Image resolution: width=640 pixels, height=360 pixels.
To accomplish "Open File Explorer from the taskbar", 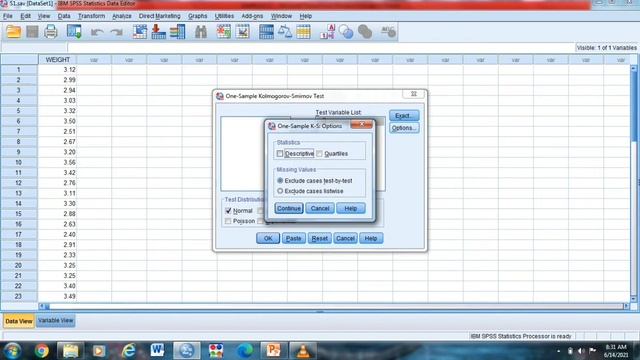I will [70, 351].
